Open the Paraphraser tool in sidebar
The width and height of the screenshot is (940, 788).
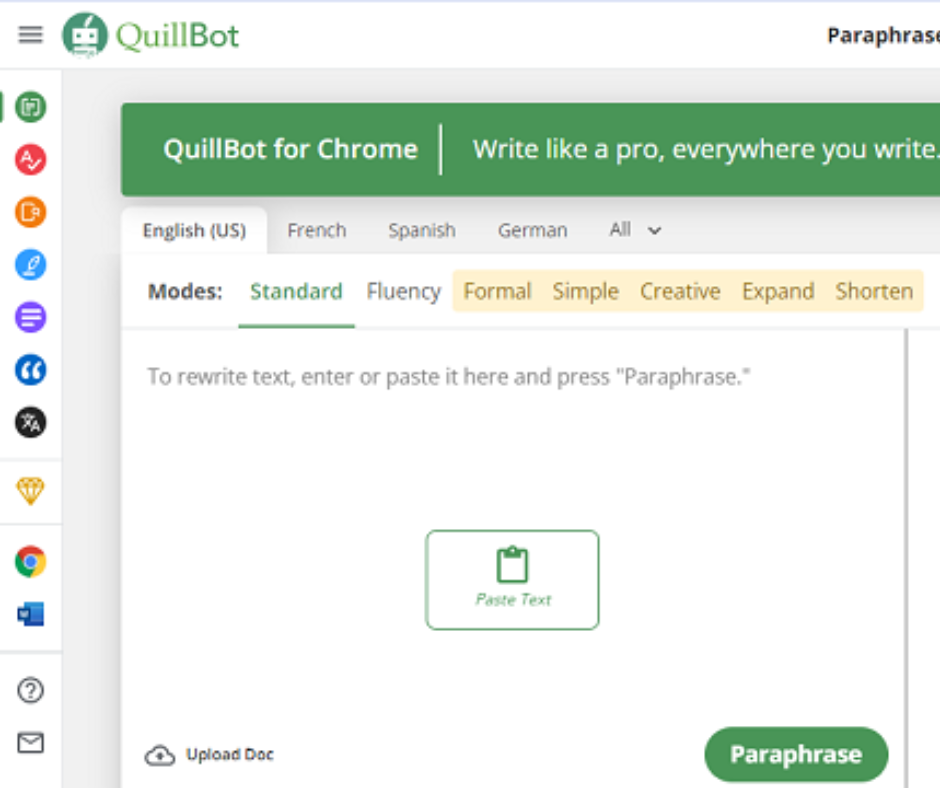[31, 107]
